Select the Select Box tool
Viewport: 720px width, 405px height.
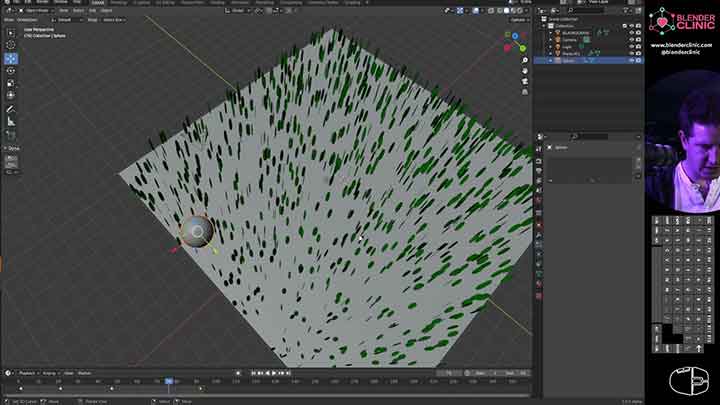[x=11, y=33]
